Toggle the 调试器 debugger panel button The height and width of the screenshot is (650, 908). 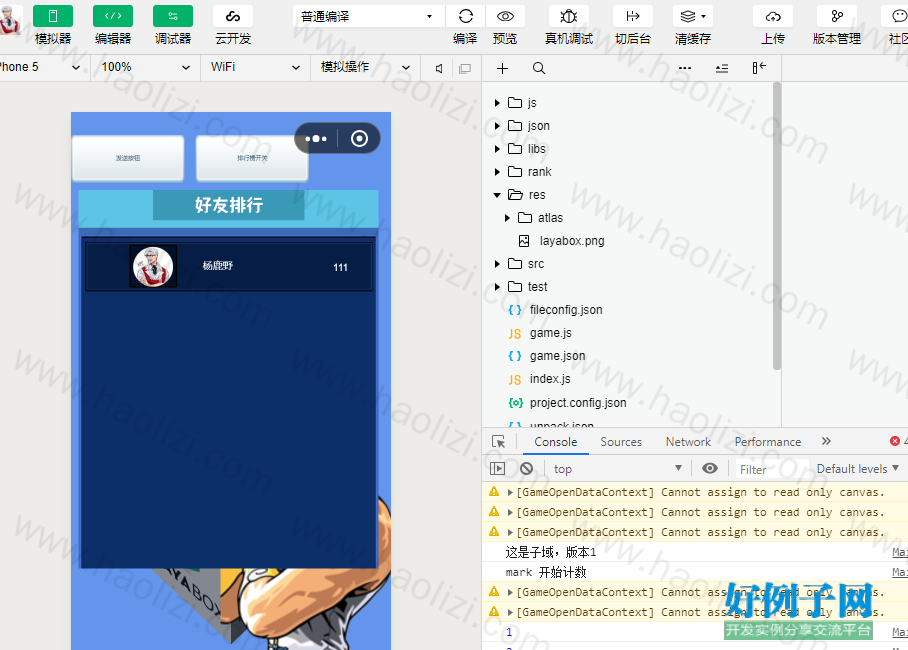173,16
